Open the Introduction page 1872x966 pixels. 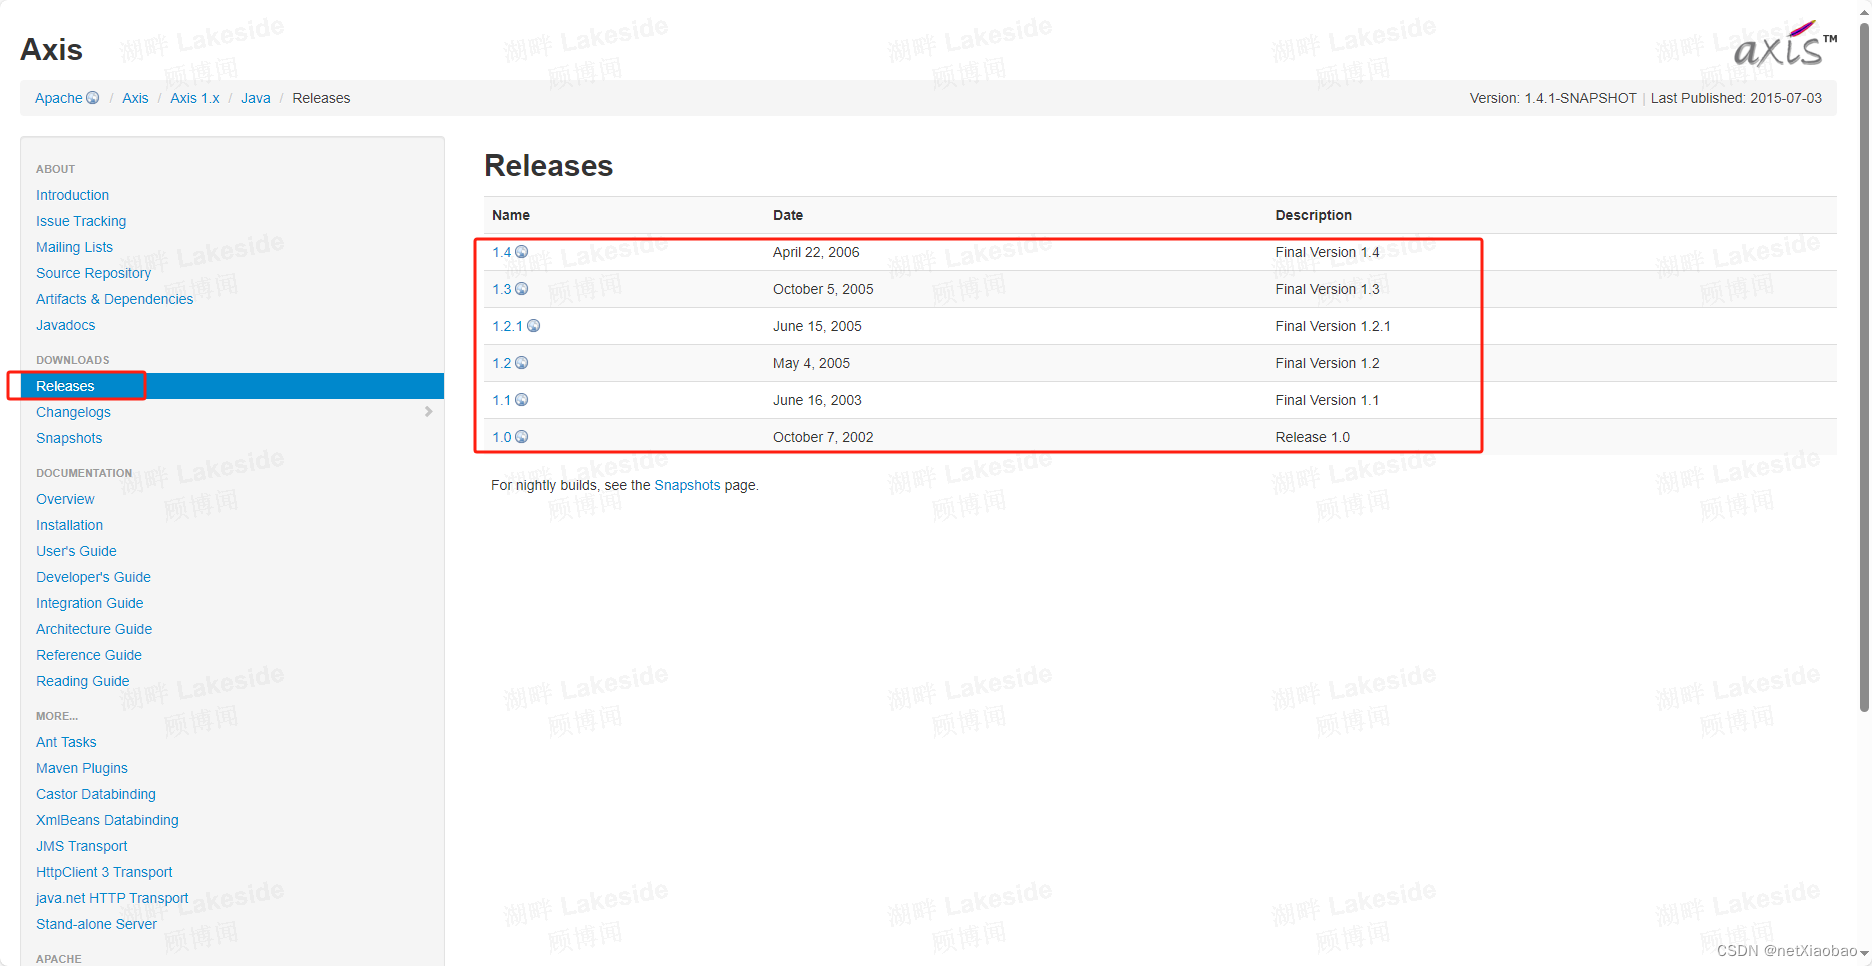72,194
